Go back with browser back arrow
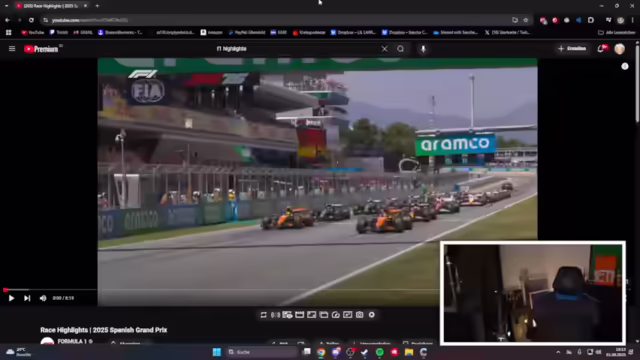 (x=7, y=20)
